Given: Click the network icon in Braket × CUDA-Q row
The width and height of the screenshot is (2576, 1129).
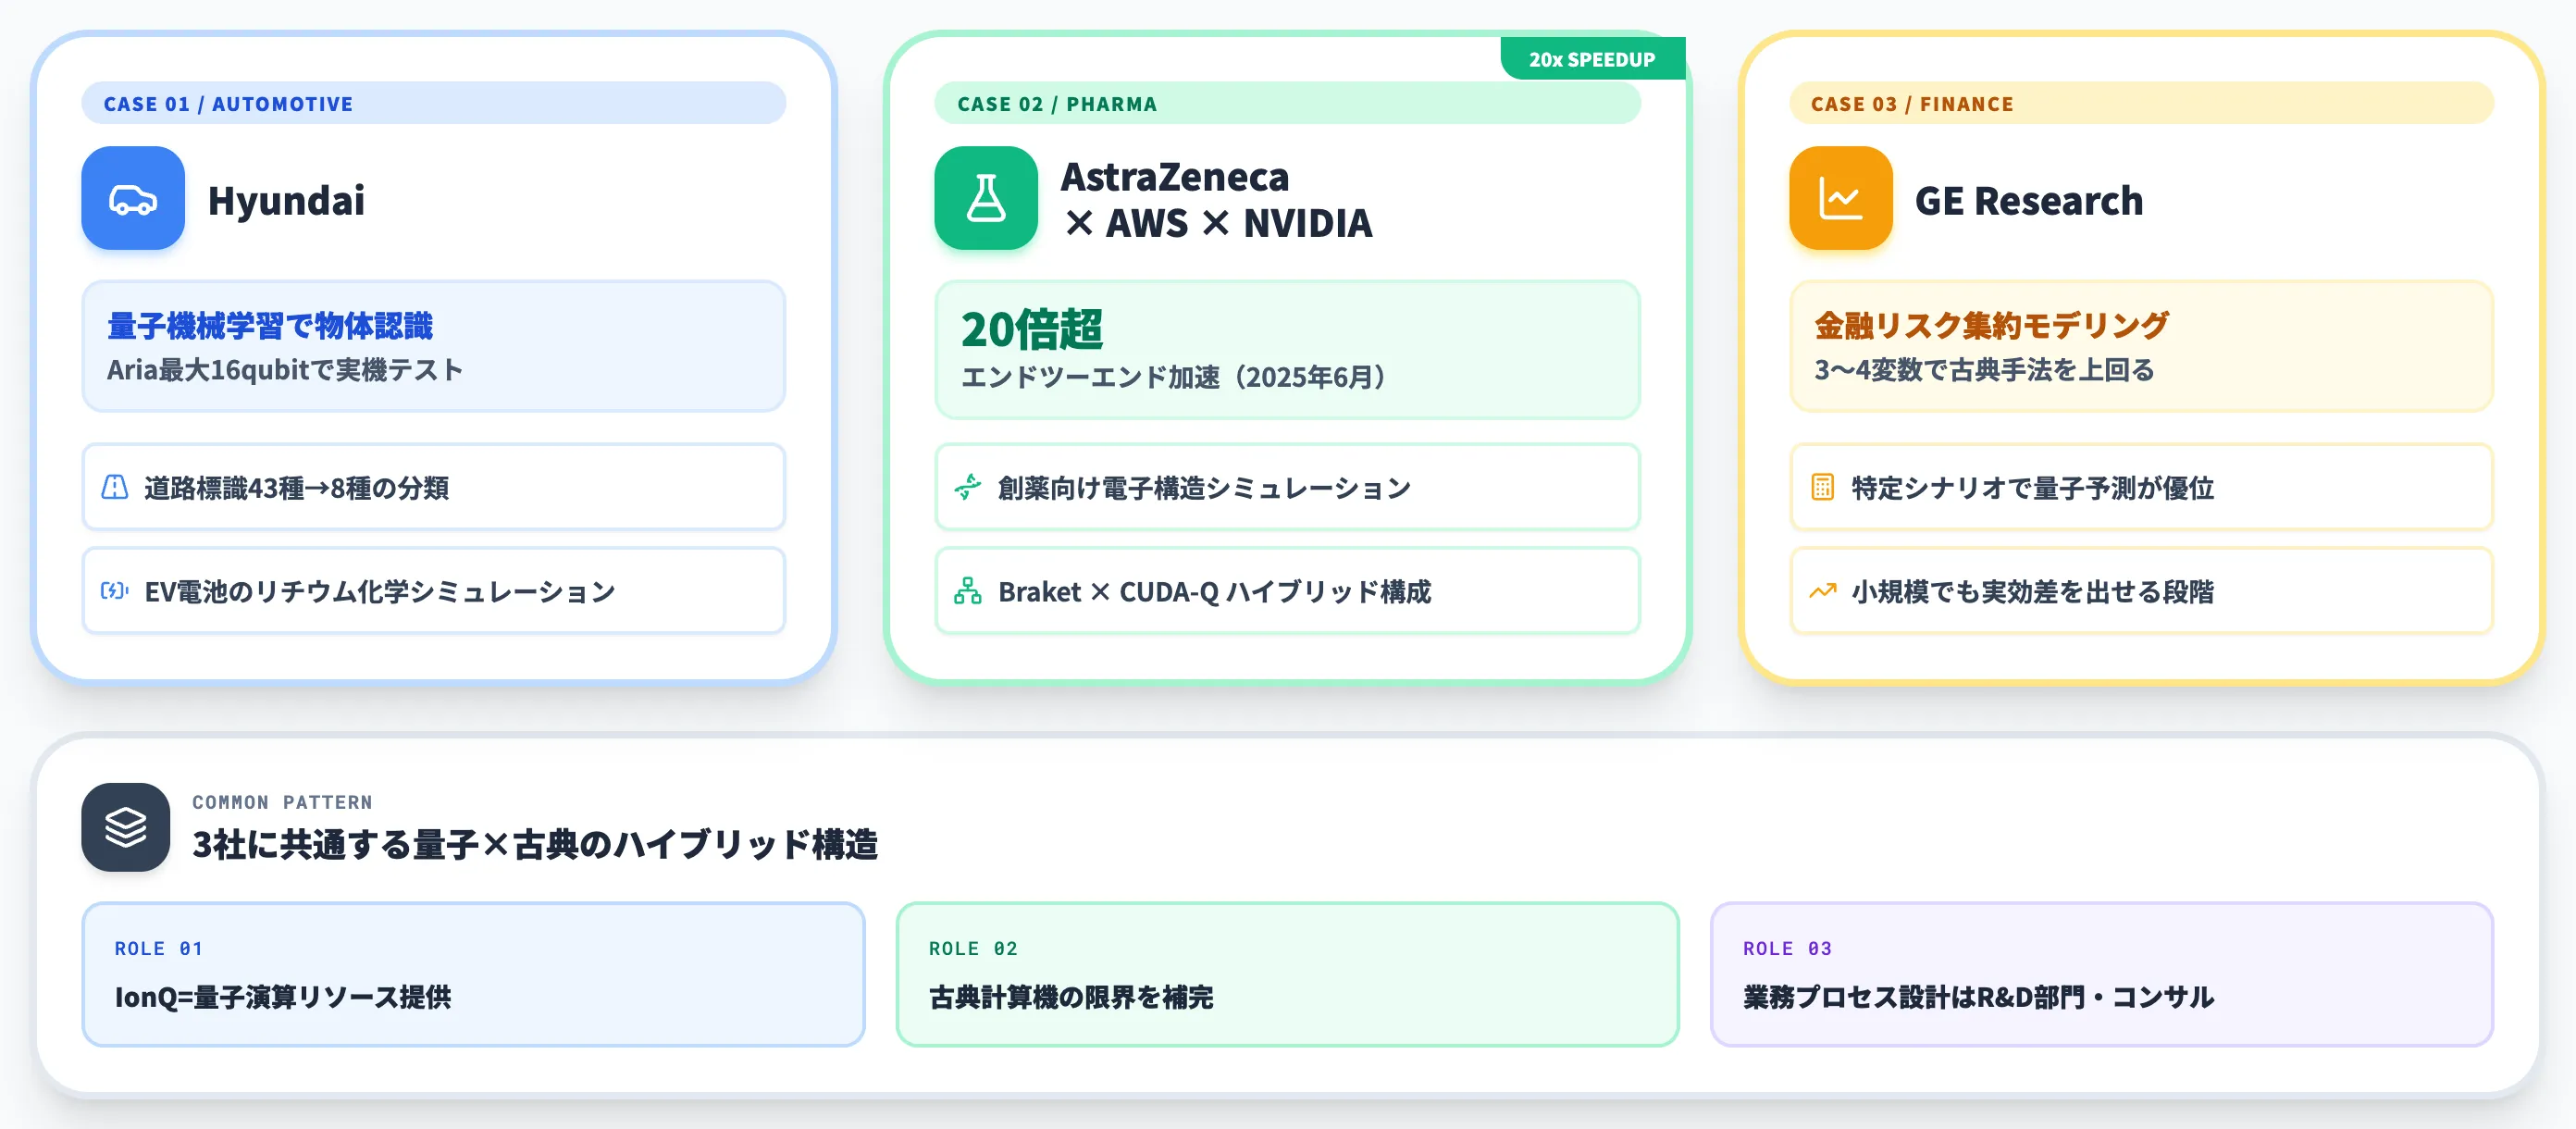Looking at the screenshot, I should coord(968,591).
